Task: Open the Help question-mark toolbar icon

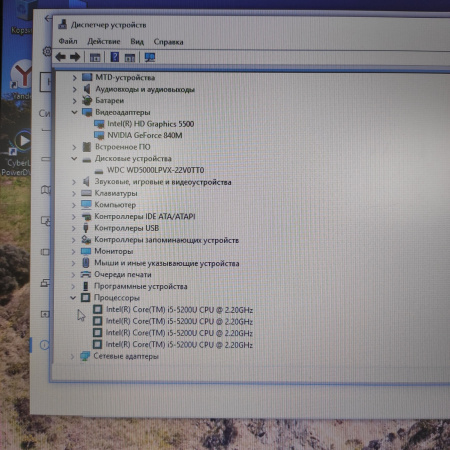Action: (x=115, y=57)
